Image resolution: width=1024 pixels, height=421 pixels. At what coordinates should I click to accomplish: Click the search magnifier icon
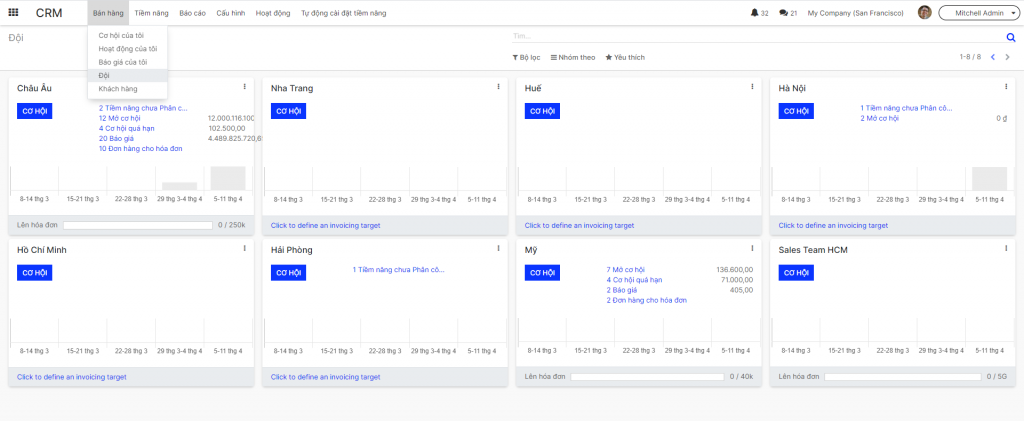pos(1011,37)
